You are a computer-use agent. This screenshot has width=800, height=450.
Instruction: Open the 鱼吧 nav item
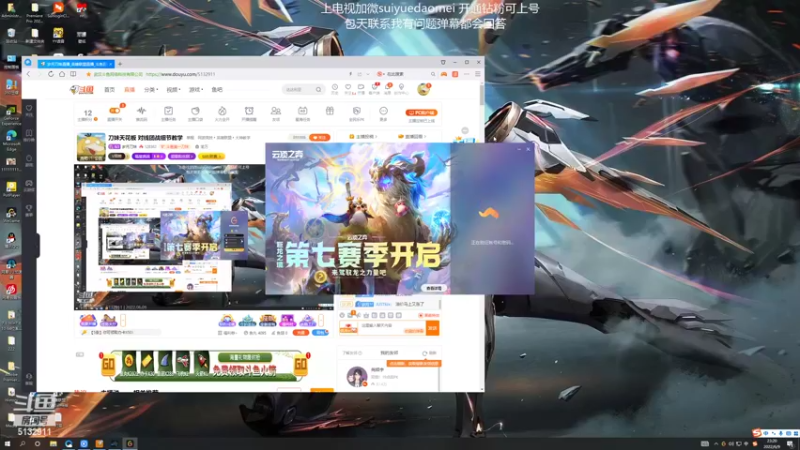(x=217, y=90)
